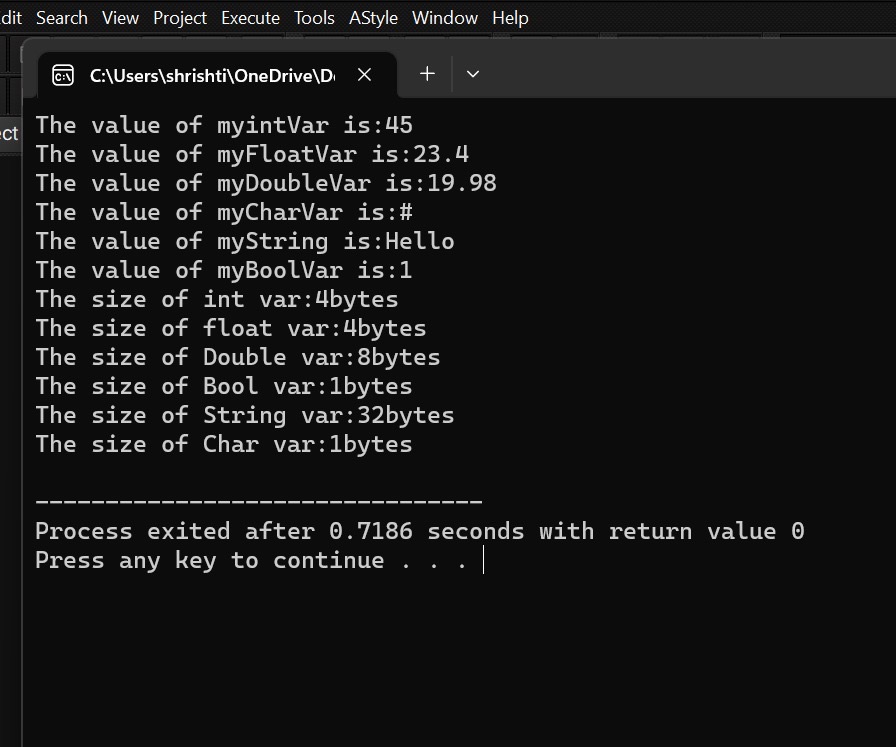Viewport: 896px width, 747px height.
Task: Click the process exited return value message
Action: pos(418,531)
